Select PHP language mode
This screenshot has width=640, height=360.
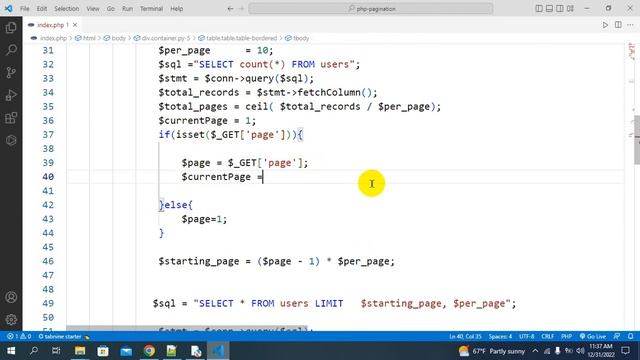pos(566,336)
